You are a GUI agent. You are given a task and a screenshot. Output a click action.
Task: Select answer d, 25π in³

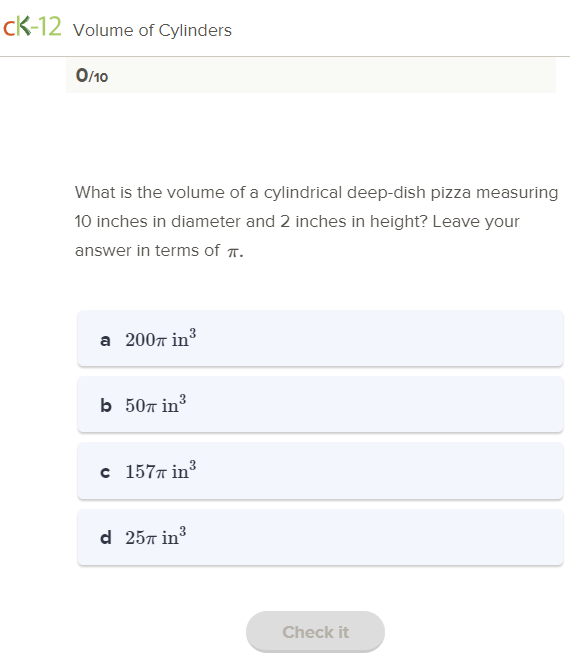coord(320,537)
